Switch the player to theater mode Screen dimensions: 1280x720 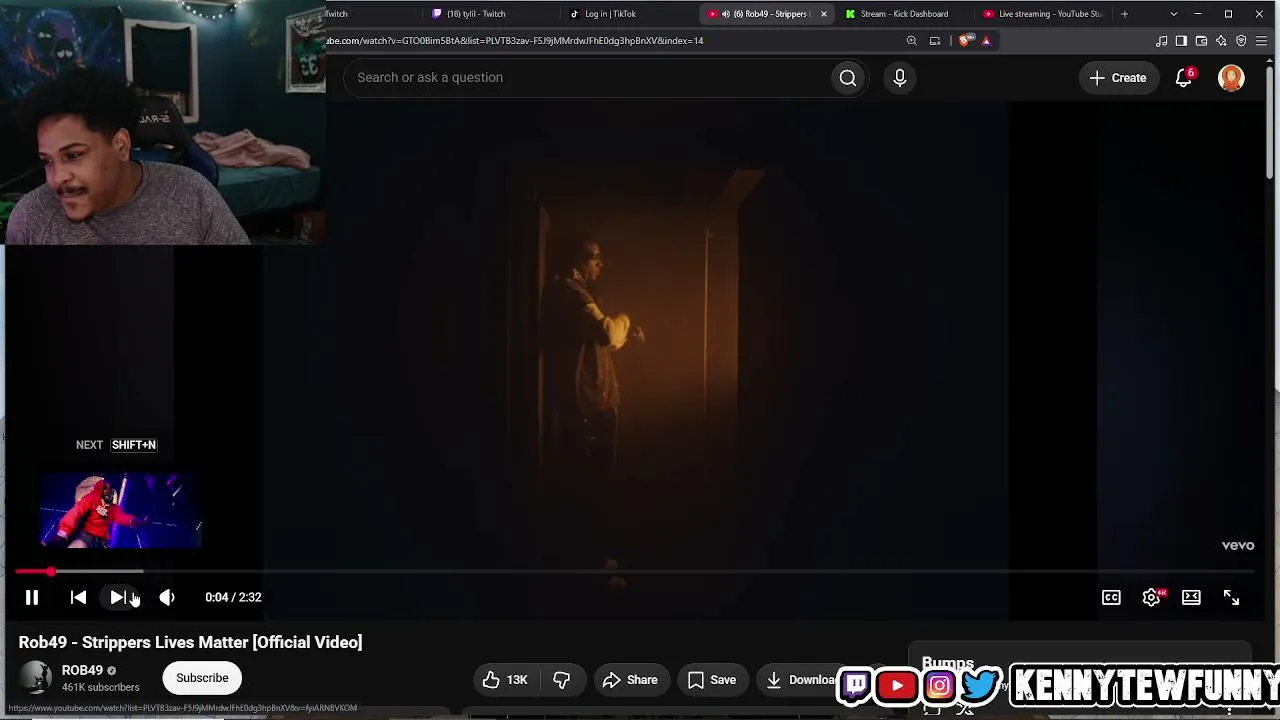tap(1191, 597)
